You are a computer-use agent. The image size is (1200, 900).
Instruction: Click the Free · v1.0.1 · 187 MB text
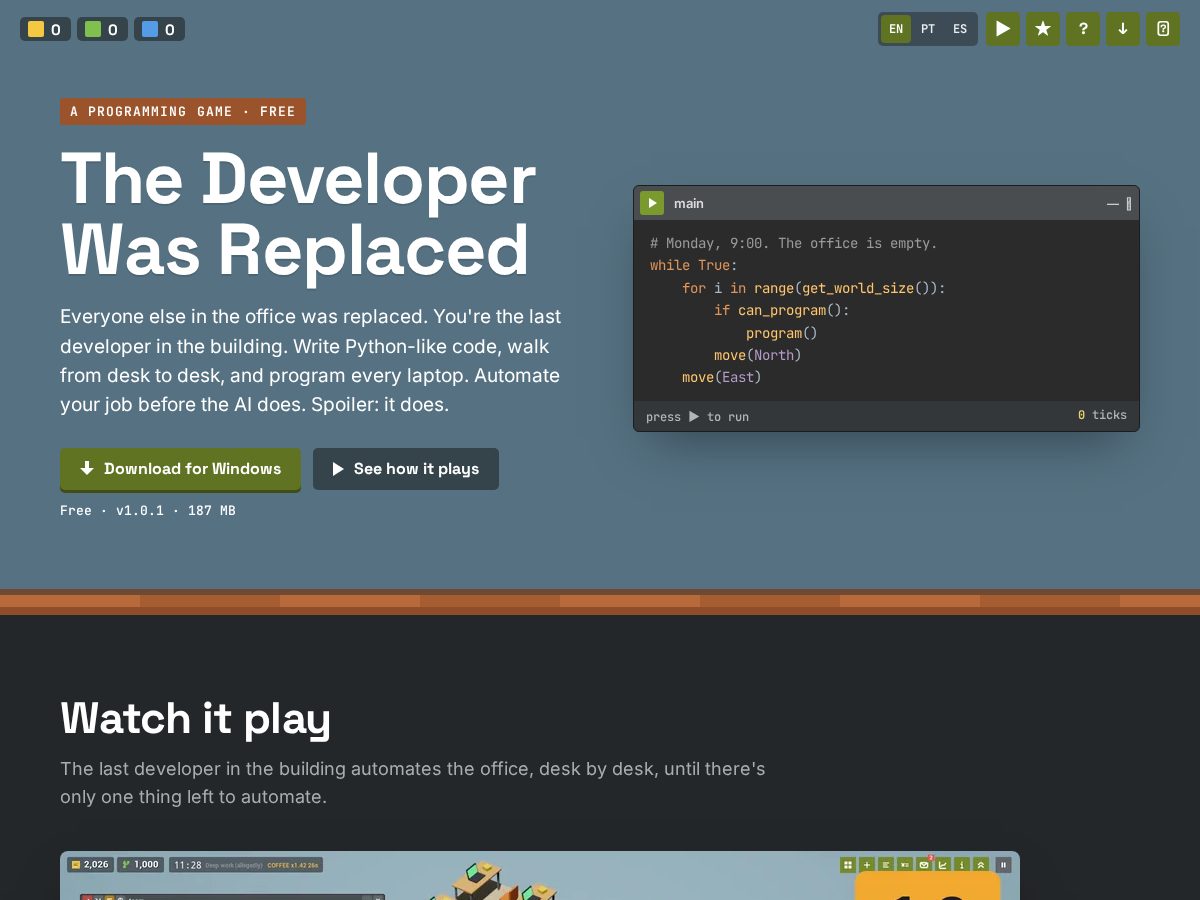point(148,510)
